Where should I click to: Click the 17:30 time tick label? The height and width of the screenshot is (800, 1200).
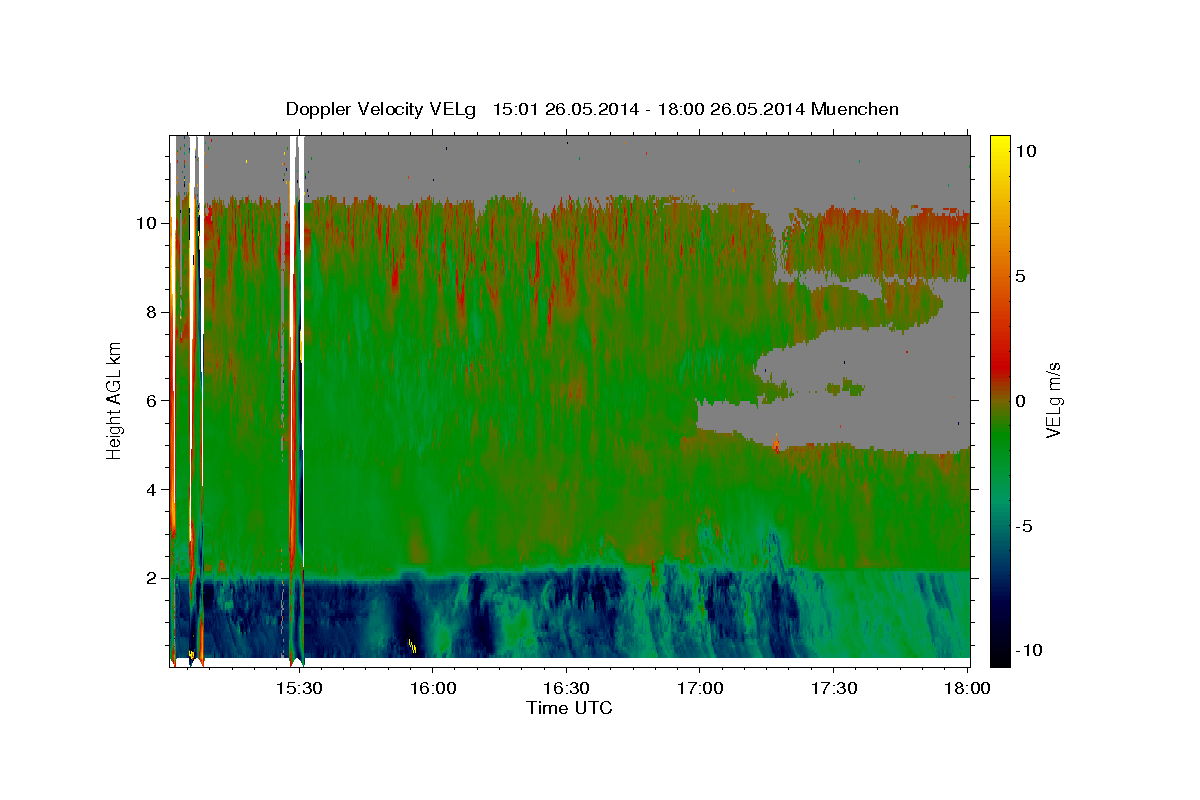(834, 688)
